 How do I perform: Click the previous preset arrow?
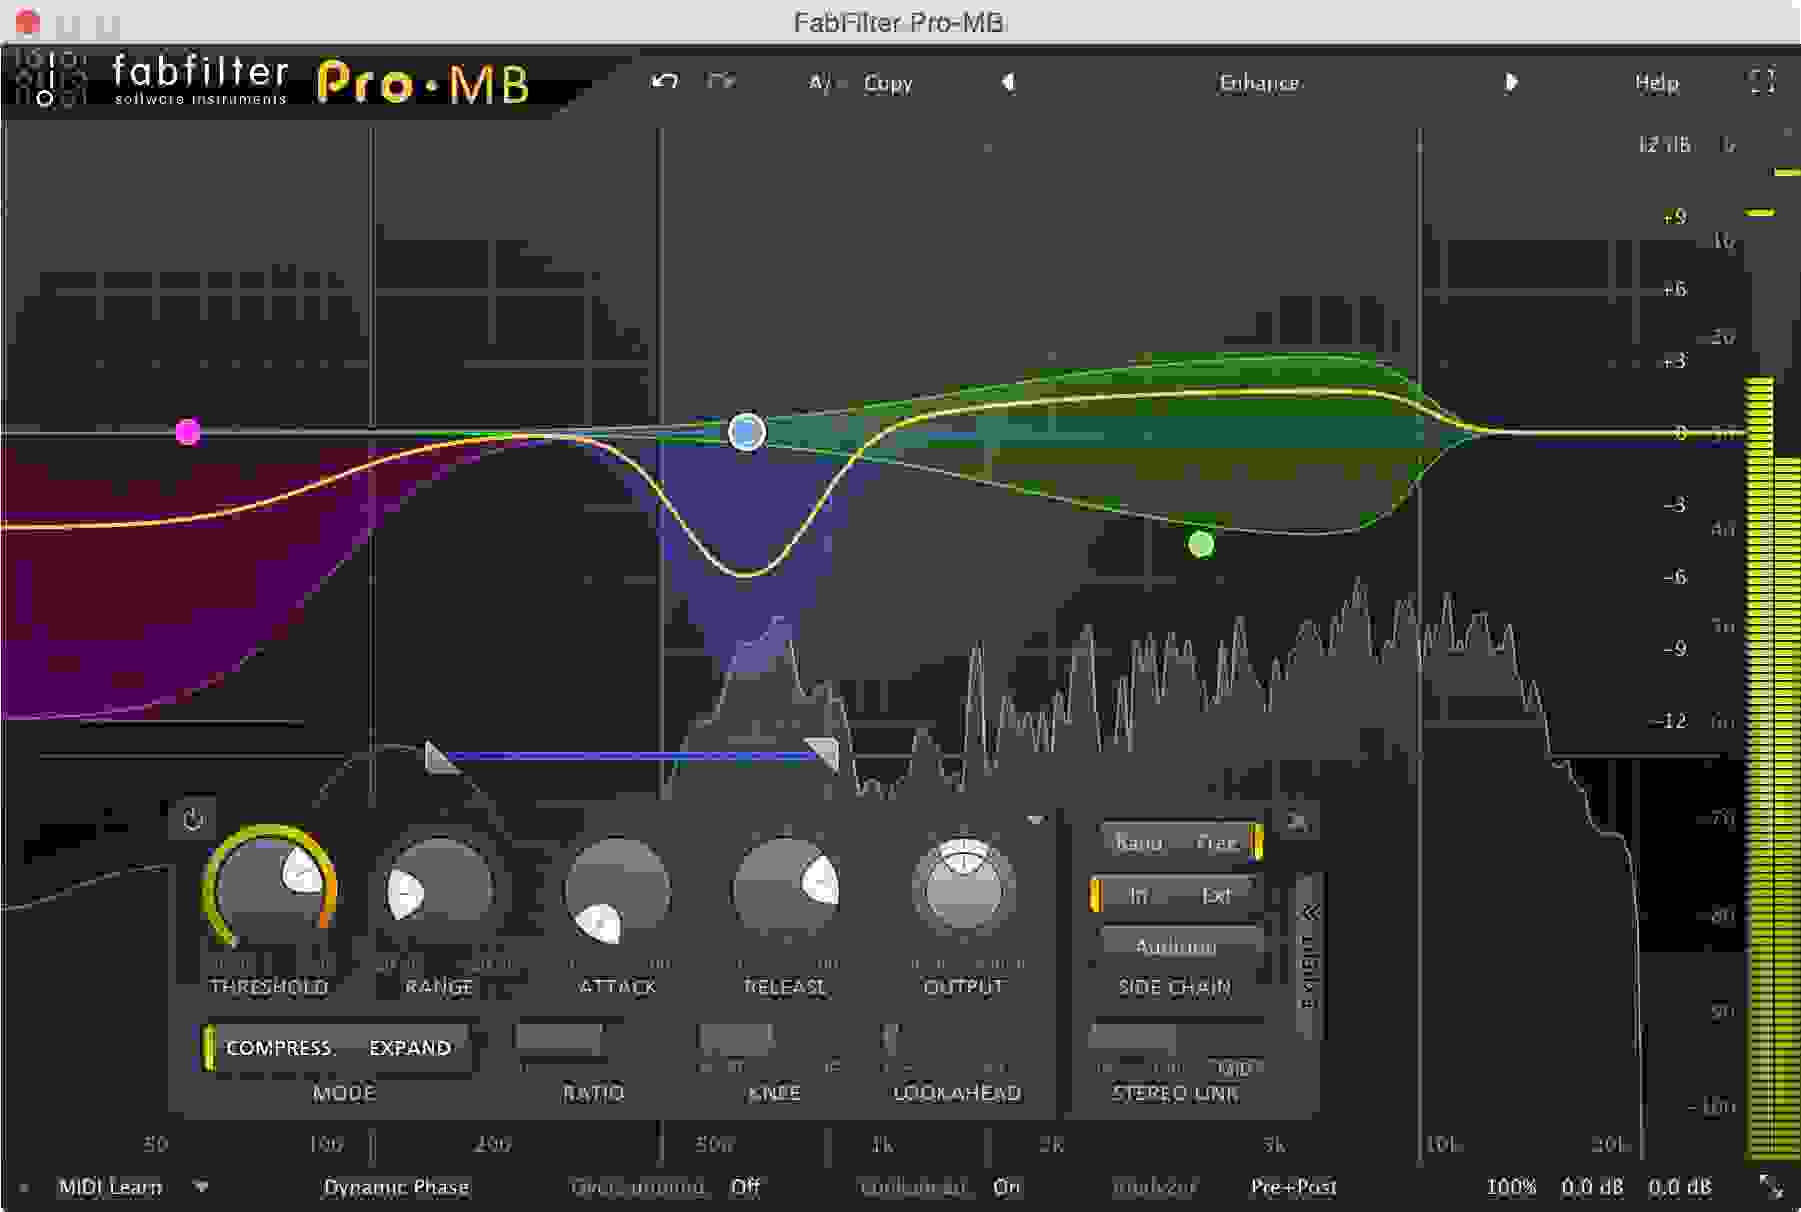pyautogui.click(x=1008, y=82)
